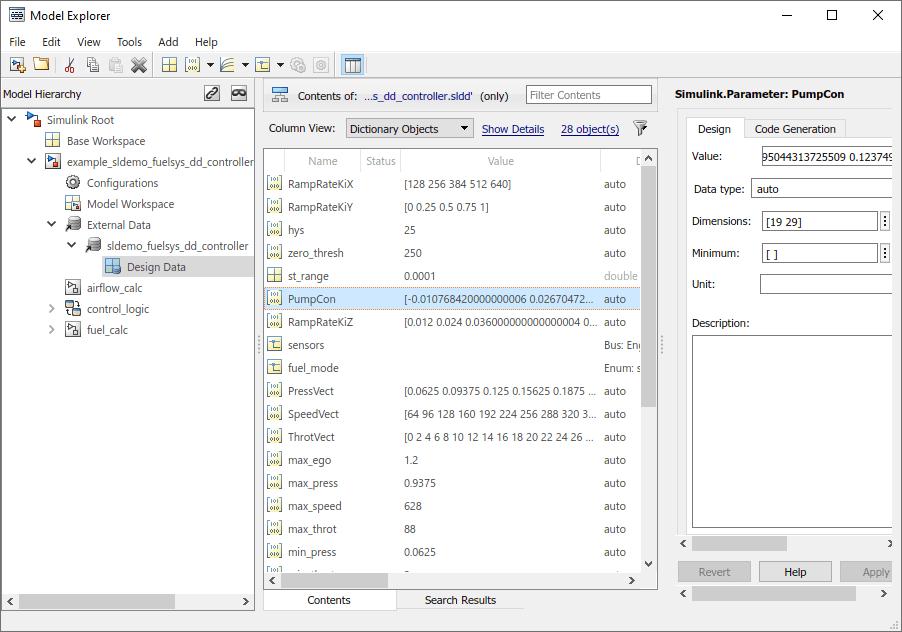Click the new model toolbar icon

17,65
